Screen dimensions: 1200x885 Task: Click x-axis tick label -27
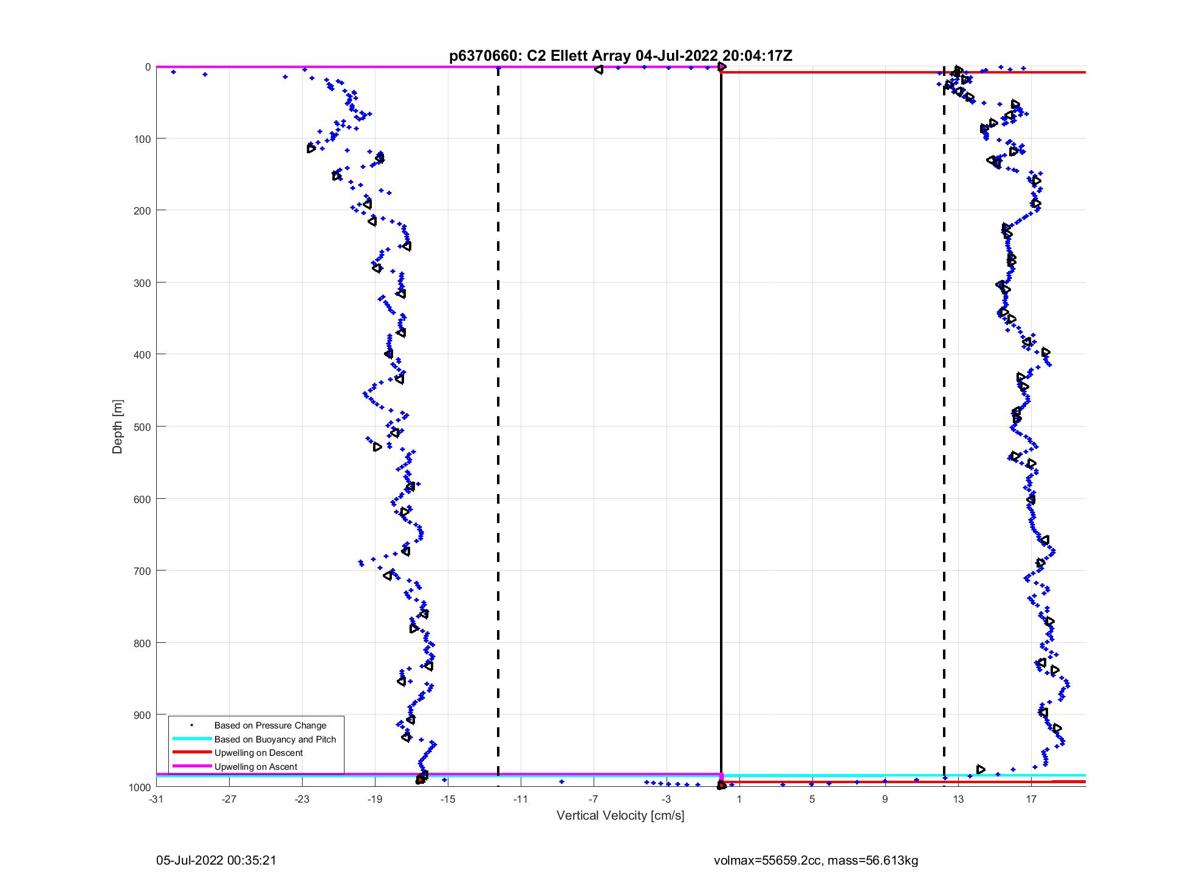pyautogui.click(x=229, y=799)
